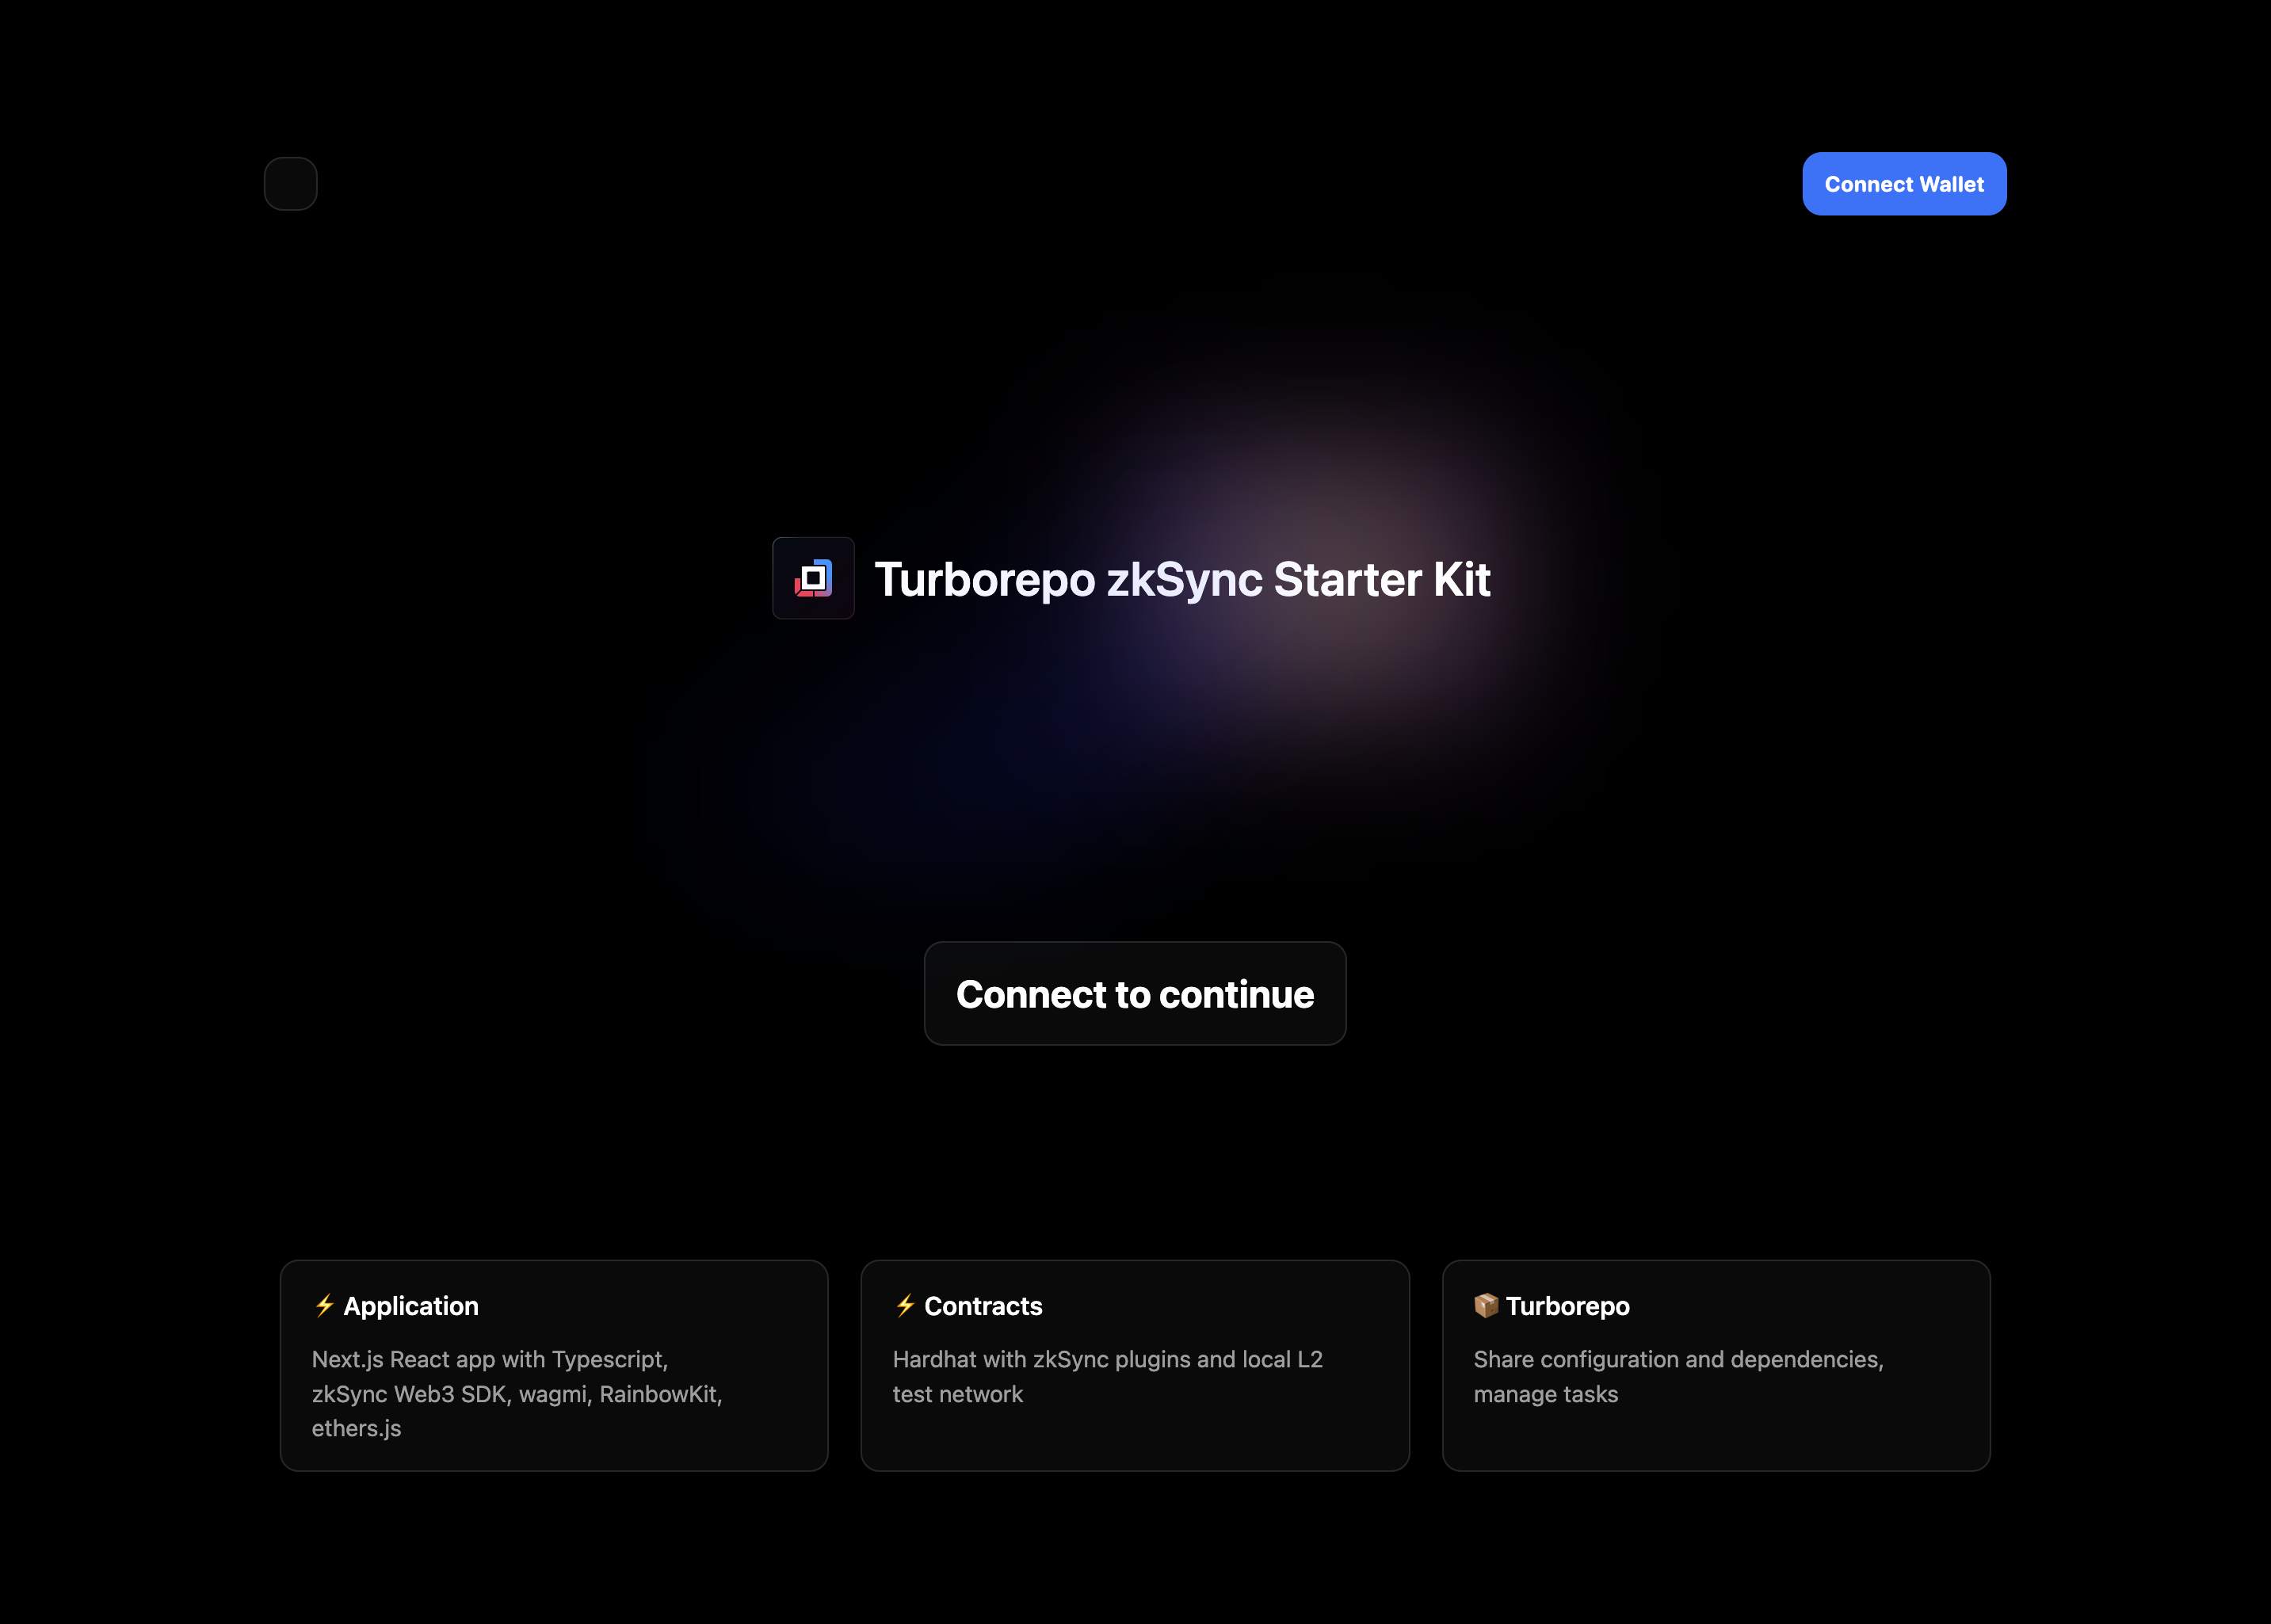The height and width of the screenshot is (1624, 2271).
Task: Toggle wallet connection via Connect Wallet
Action: pos(1903,183)
